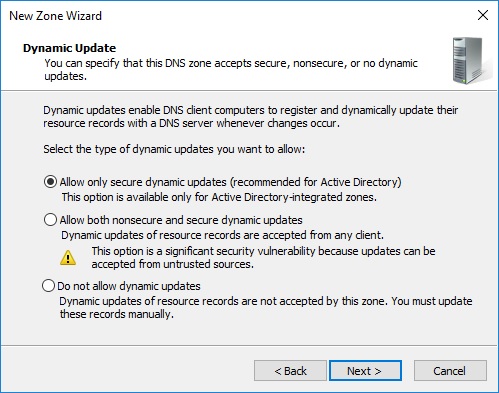The width and height of the screenshot is (499, 393).
Task: Click 'You must update these records manually' text
Action: [266, 307]
